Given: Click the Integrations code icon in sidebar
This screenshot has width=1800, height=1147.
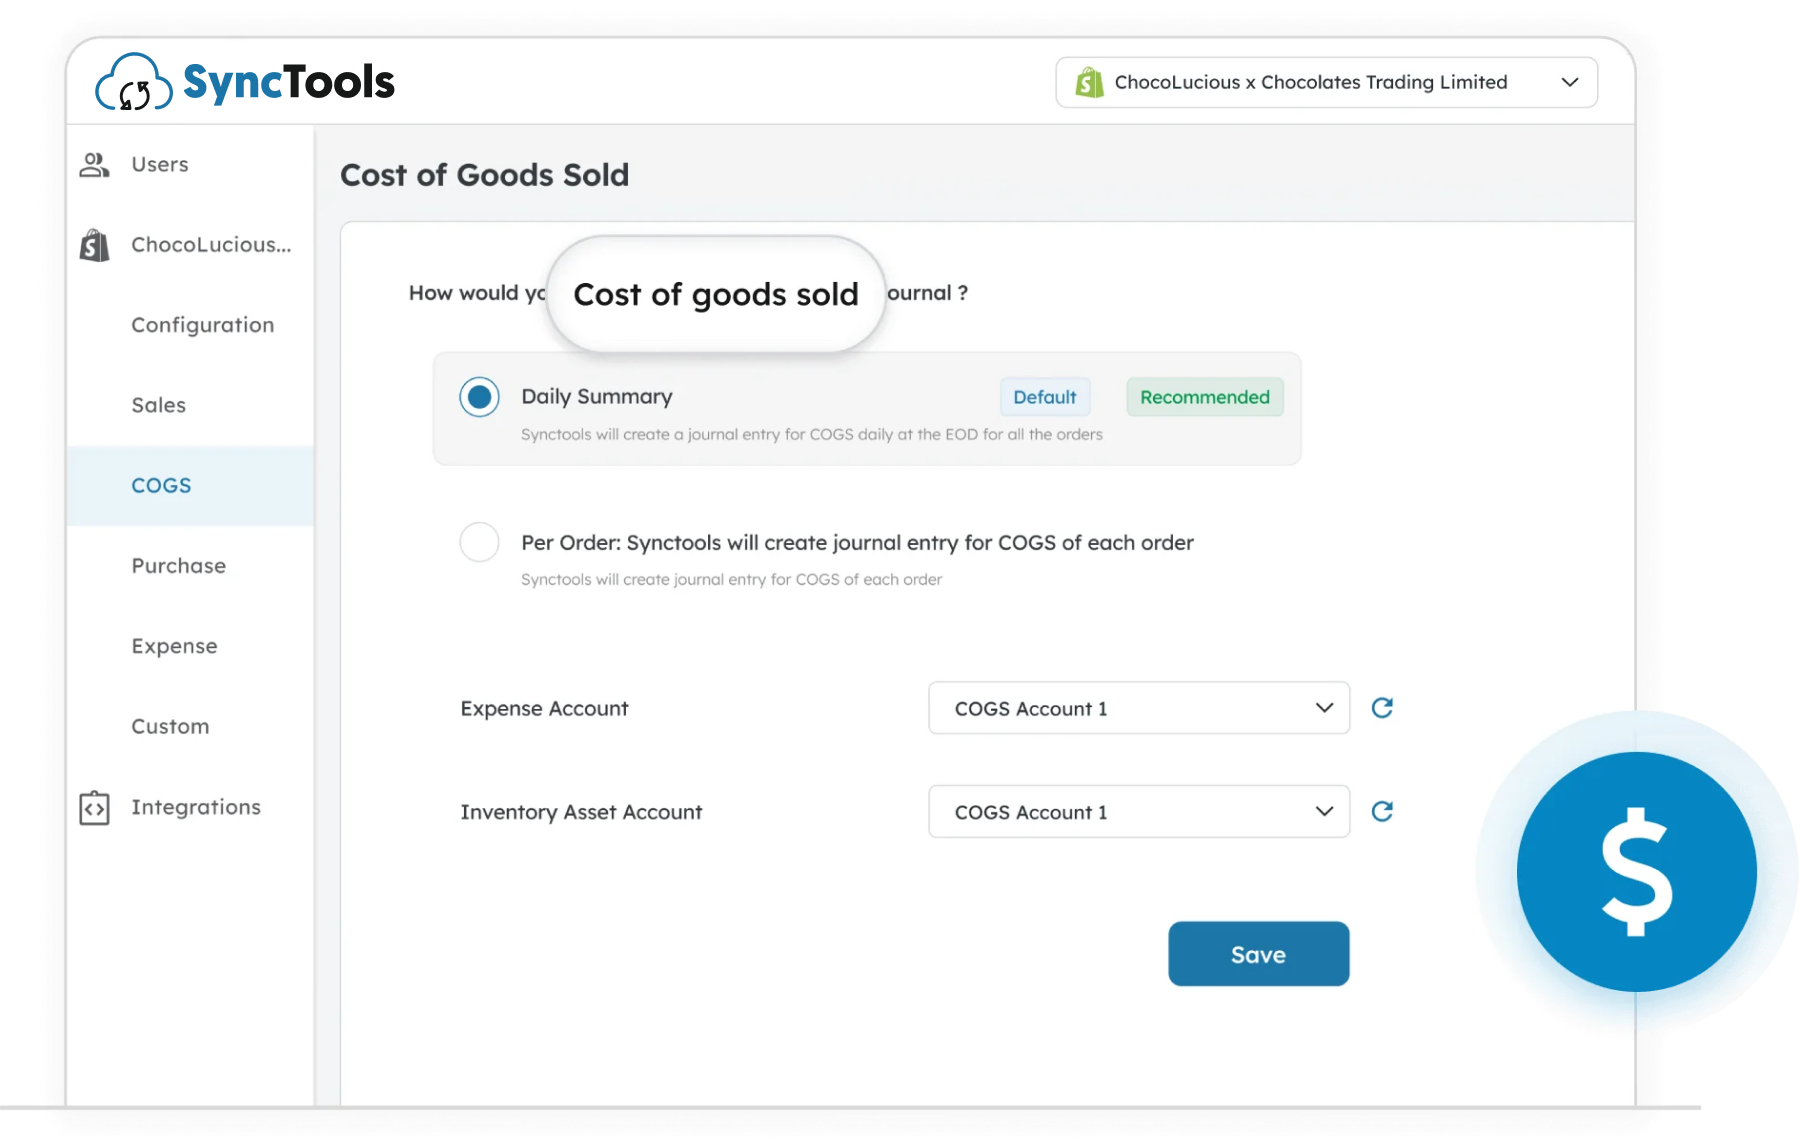Looking at the screenshot, I should click(x=94, y=808).
